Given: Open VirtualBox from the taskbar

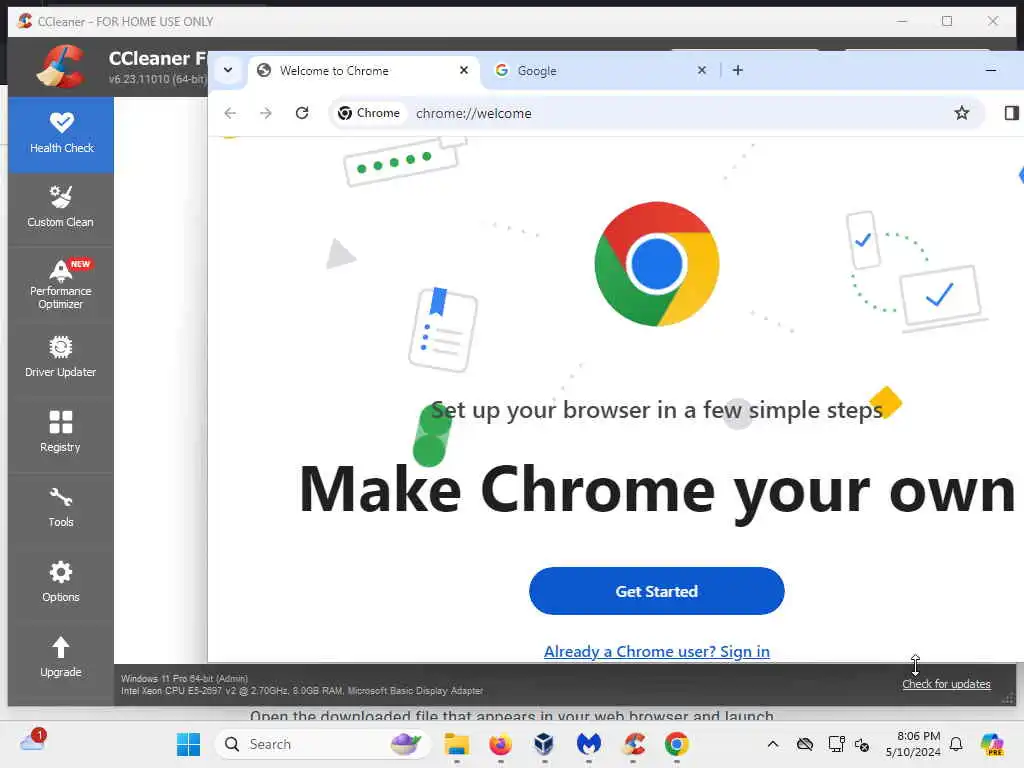Looking at the screenshot, I should (x=544, y=744).
